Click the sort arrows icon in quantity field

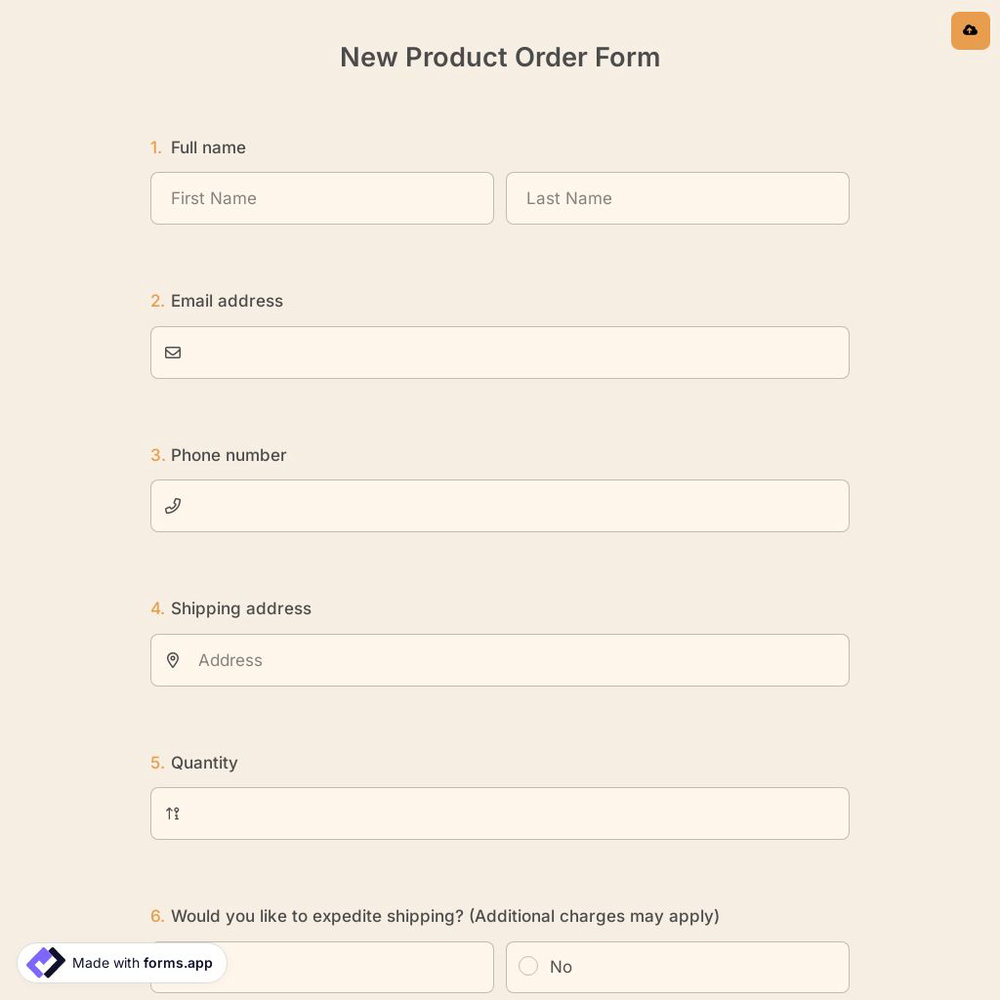pos(172,813)
